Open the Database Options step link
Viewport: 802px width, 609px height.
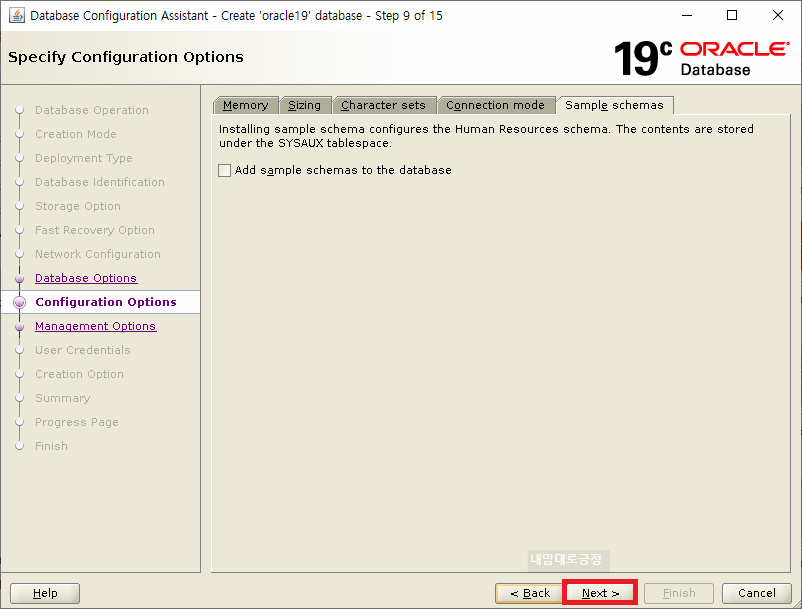click(86, 278)
